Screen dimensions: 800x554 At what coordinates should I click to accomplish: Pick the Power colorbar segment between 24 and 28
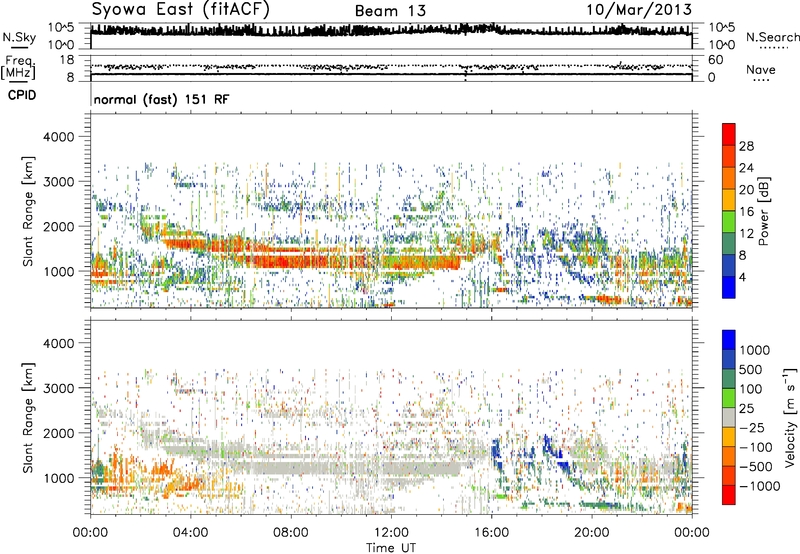729,157
